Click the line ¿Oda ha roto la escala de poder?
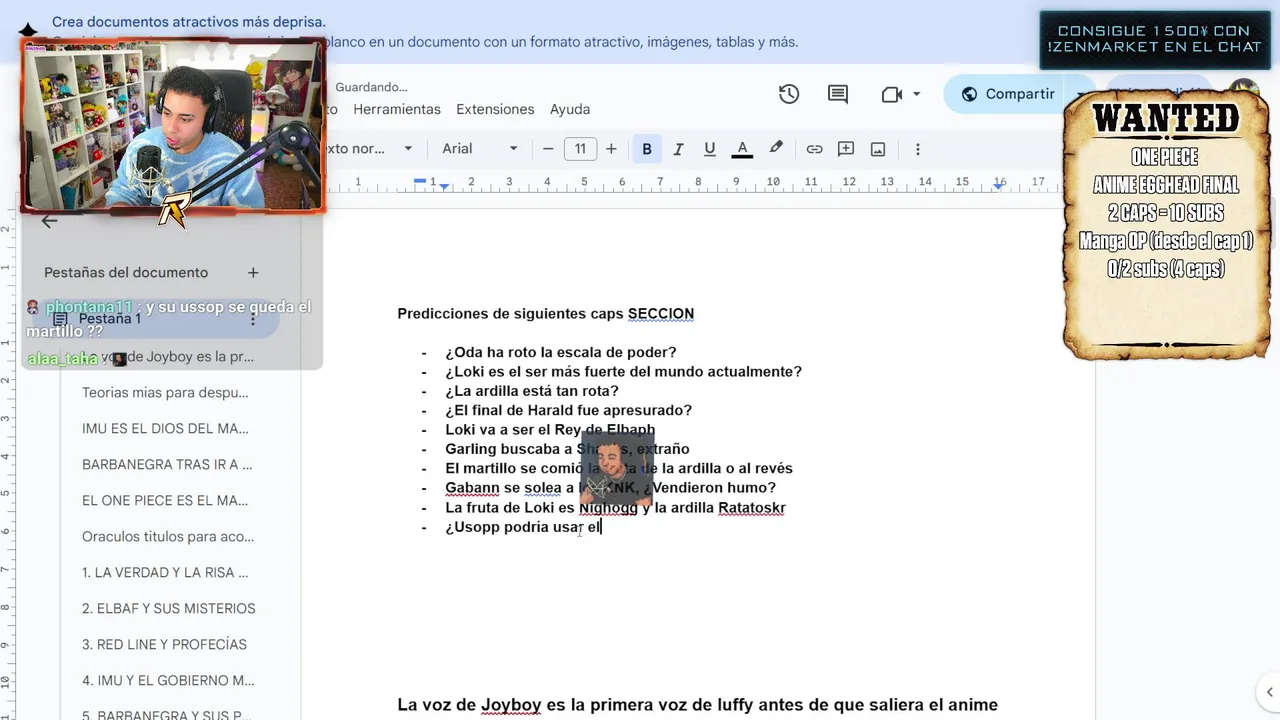Screen dimensions: 1280x720 [x=561, y=352]
